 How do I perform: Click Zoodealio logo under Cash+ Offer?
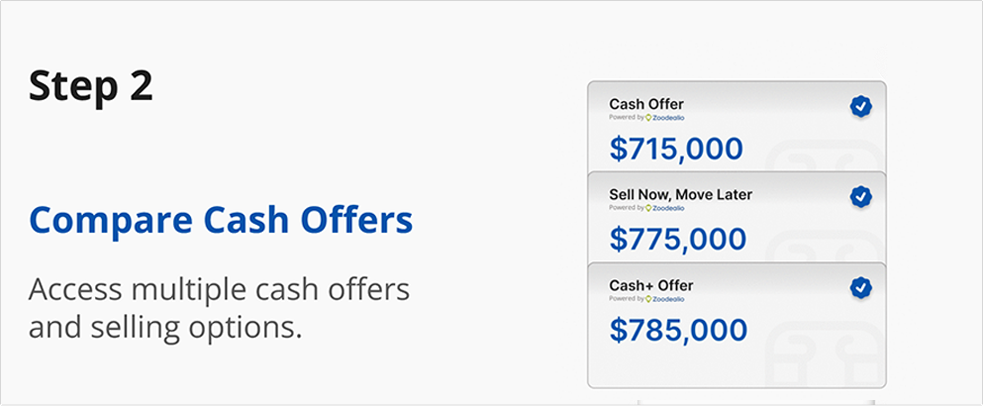click(665, 299)
